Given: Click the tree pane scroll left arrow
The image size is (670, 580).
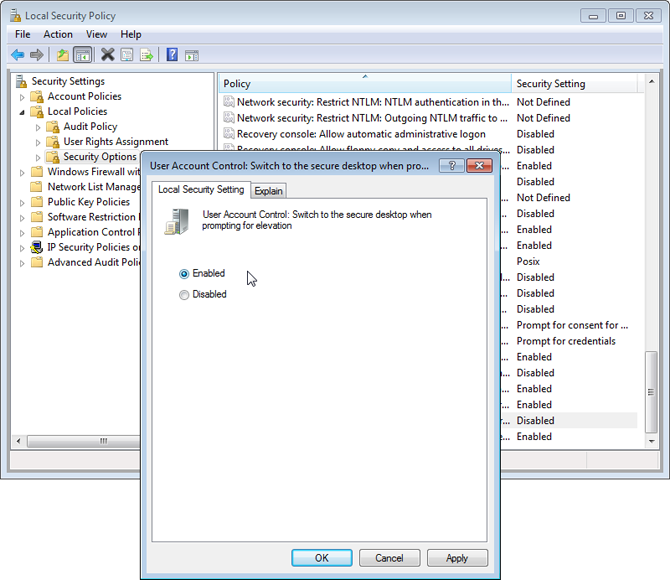Looking at the screenshot, I should point(18,441).
